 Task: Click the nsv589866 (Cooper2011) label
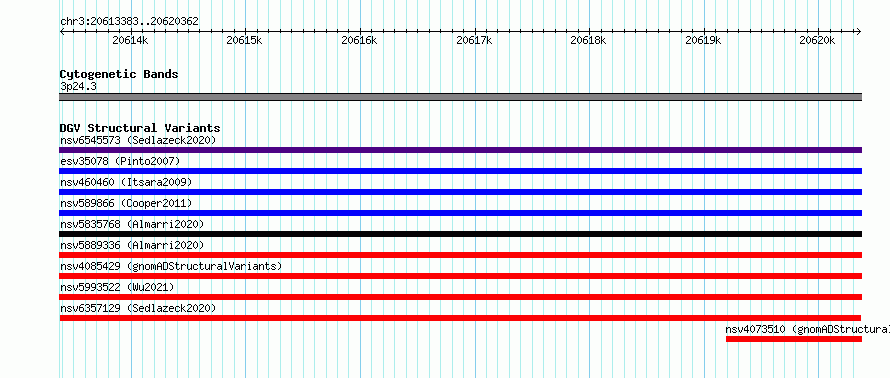(126, 203)
